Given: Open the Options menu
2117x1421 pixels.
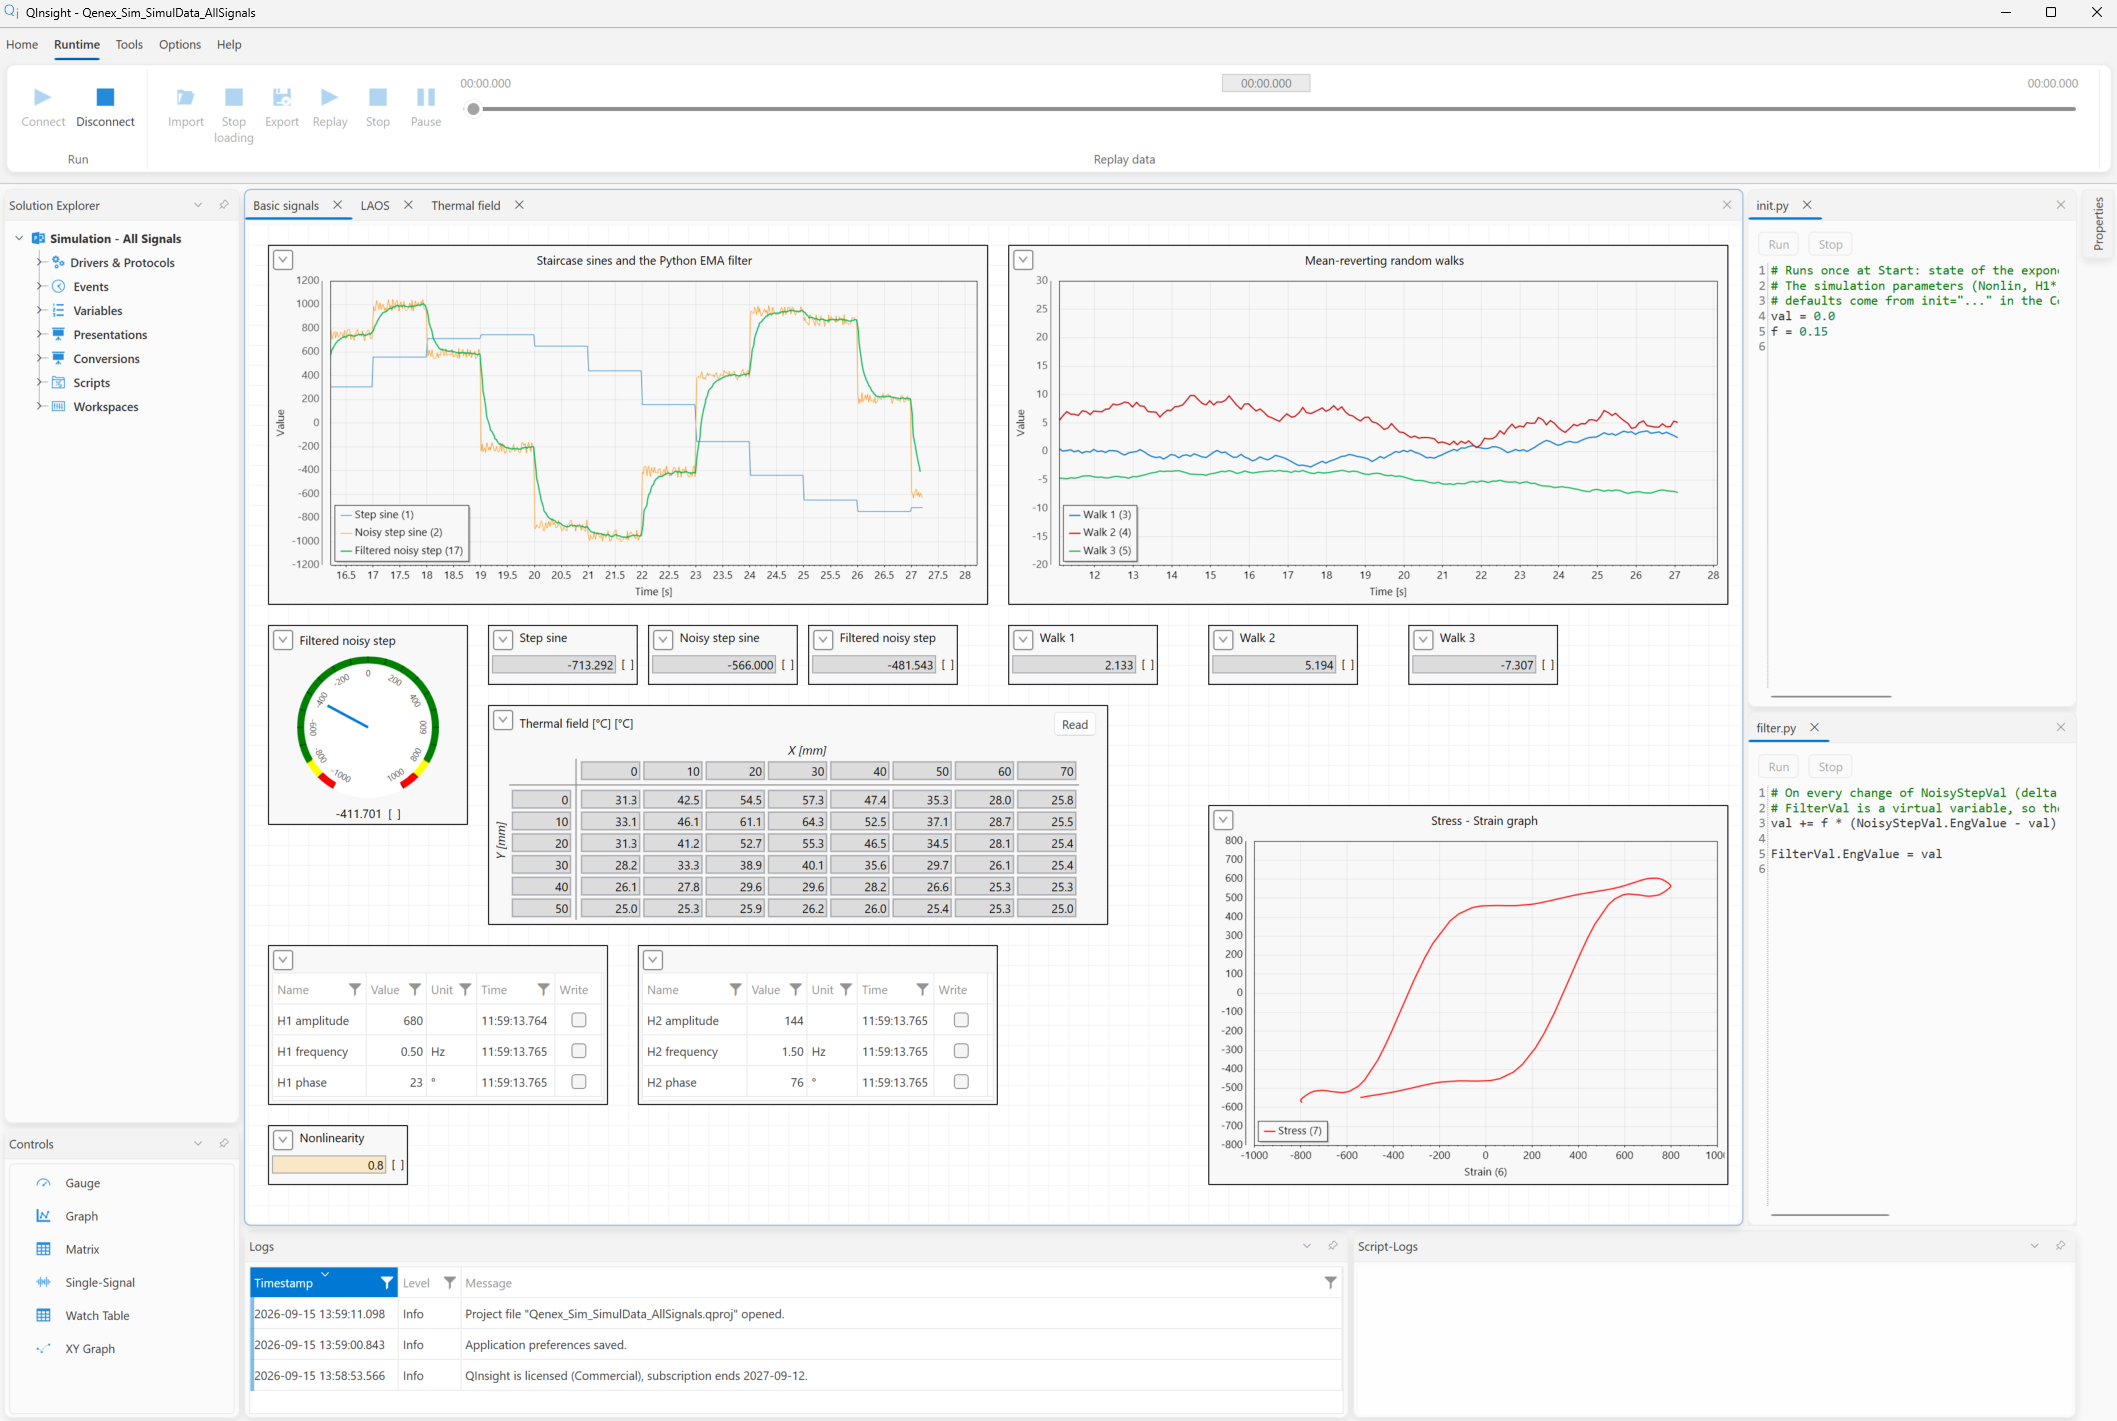Looking at the screenshot, I should coord(180,44).
